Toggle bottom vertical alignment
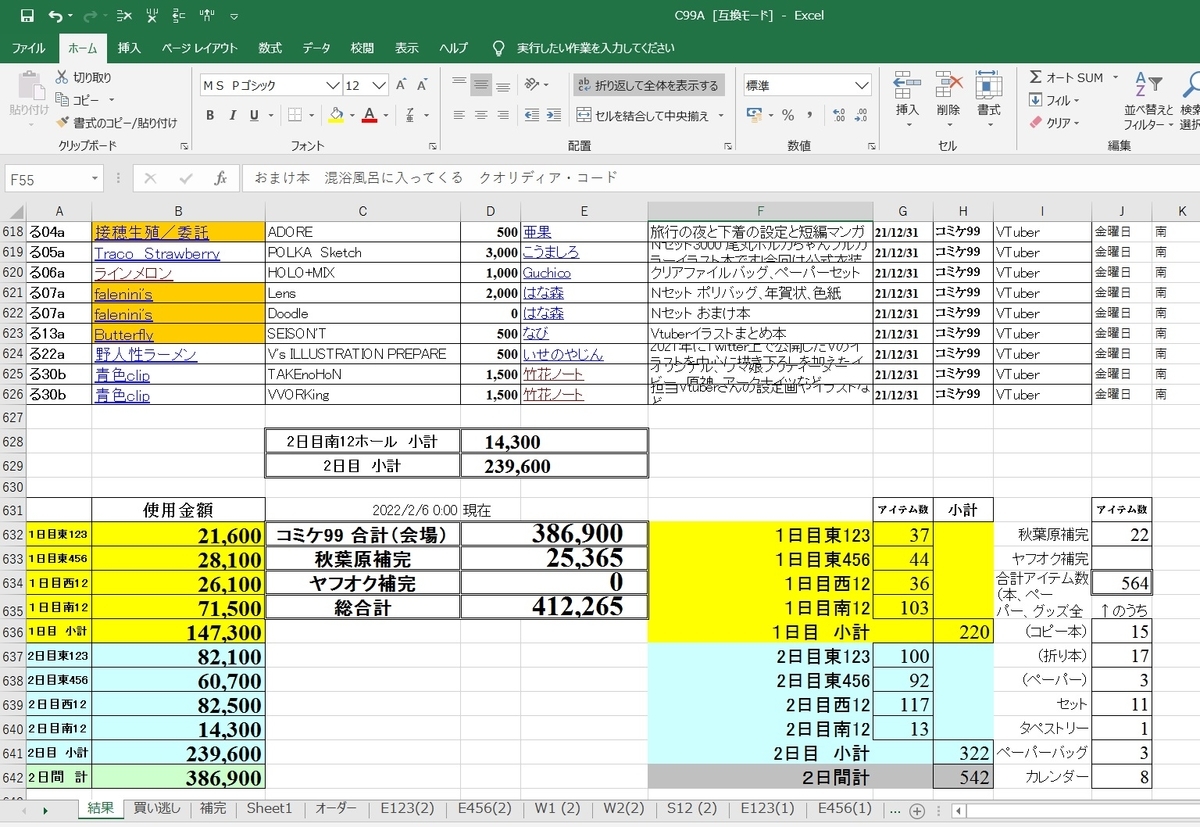 [x=505, y=86]
